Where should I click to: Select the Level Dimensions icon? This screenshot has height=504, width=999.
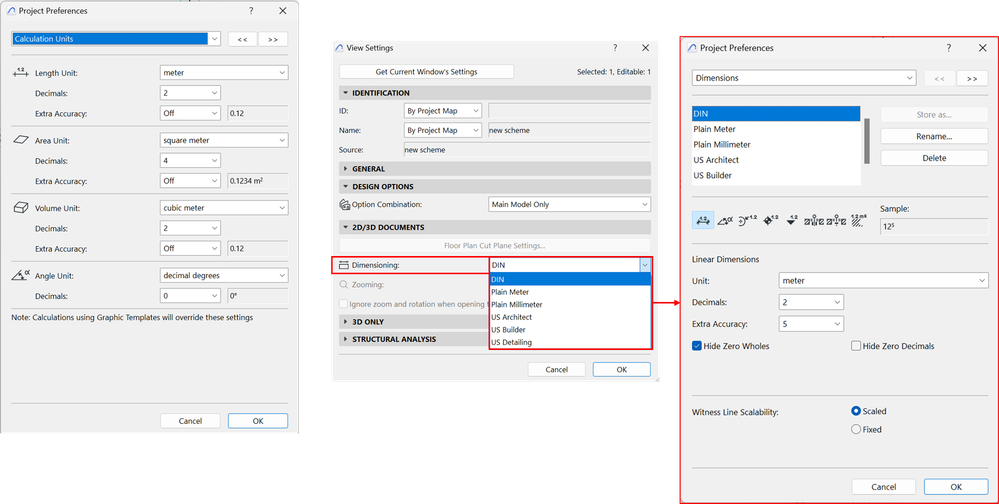tap(771, 221)
